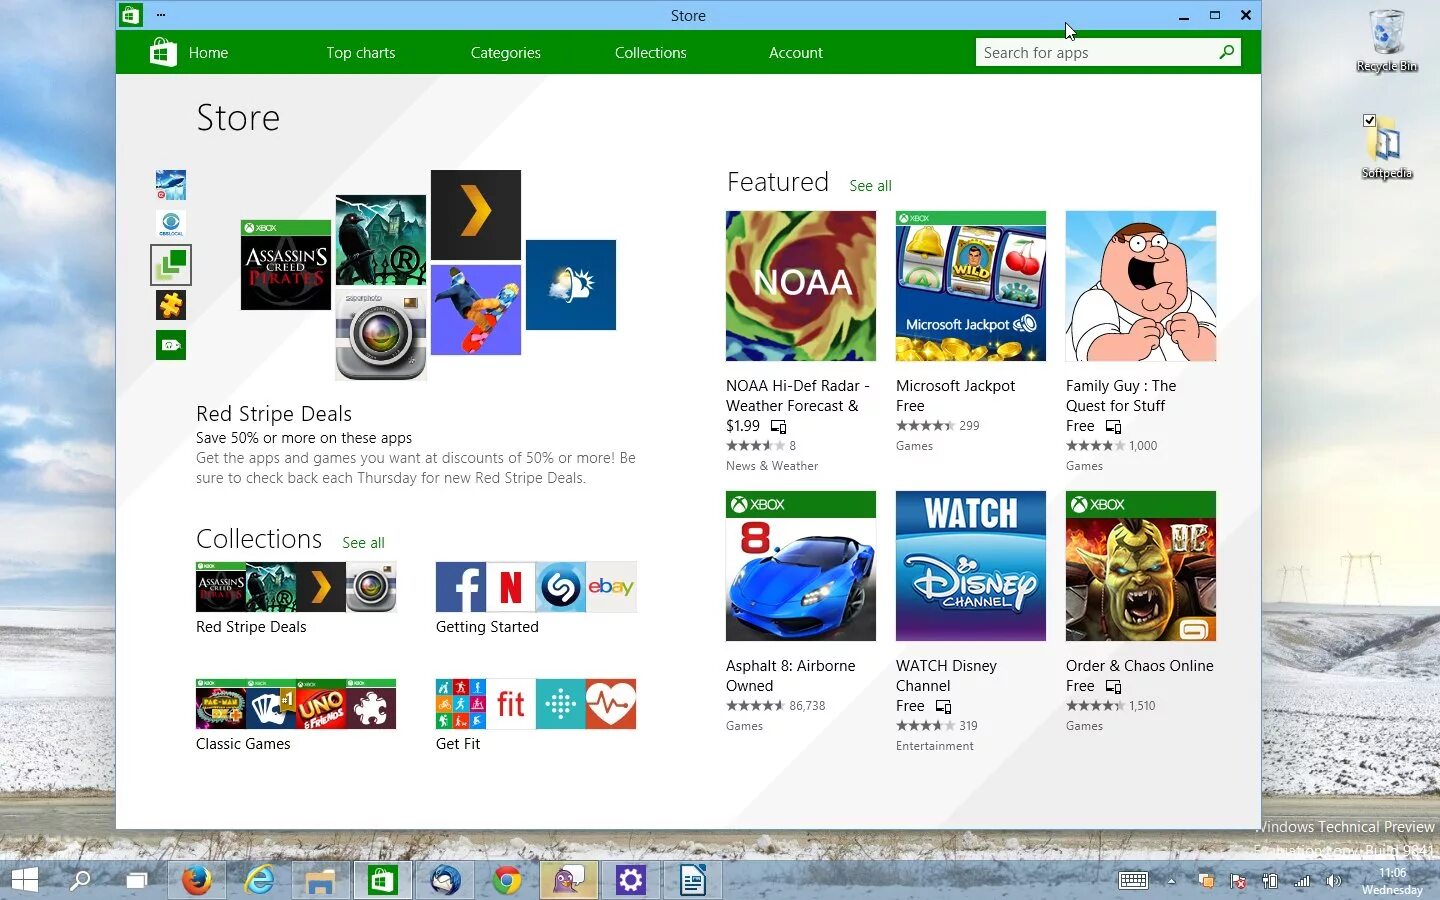The image size is (1440, 900).
Task: Open Task View on the taskbar
Action: coord(136,880)
